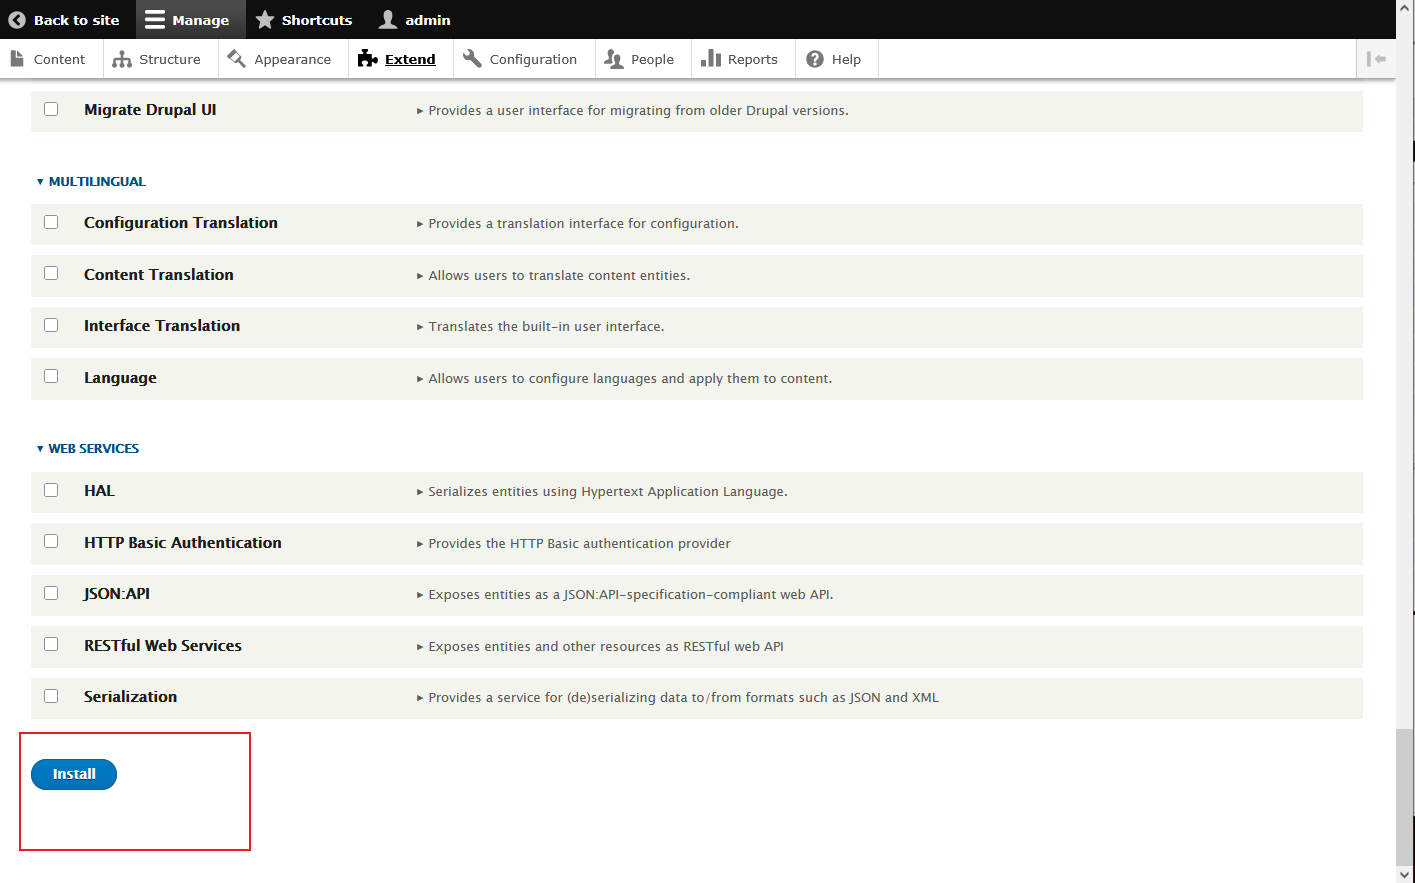Expand 'Provides the HTTP Basic authentication provider' details
The image size is (1415, 883).
(x=573, y=544)
